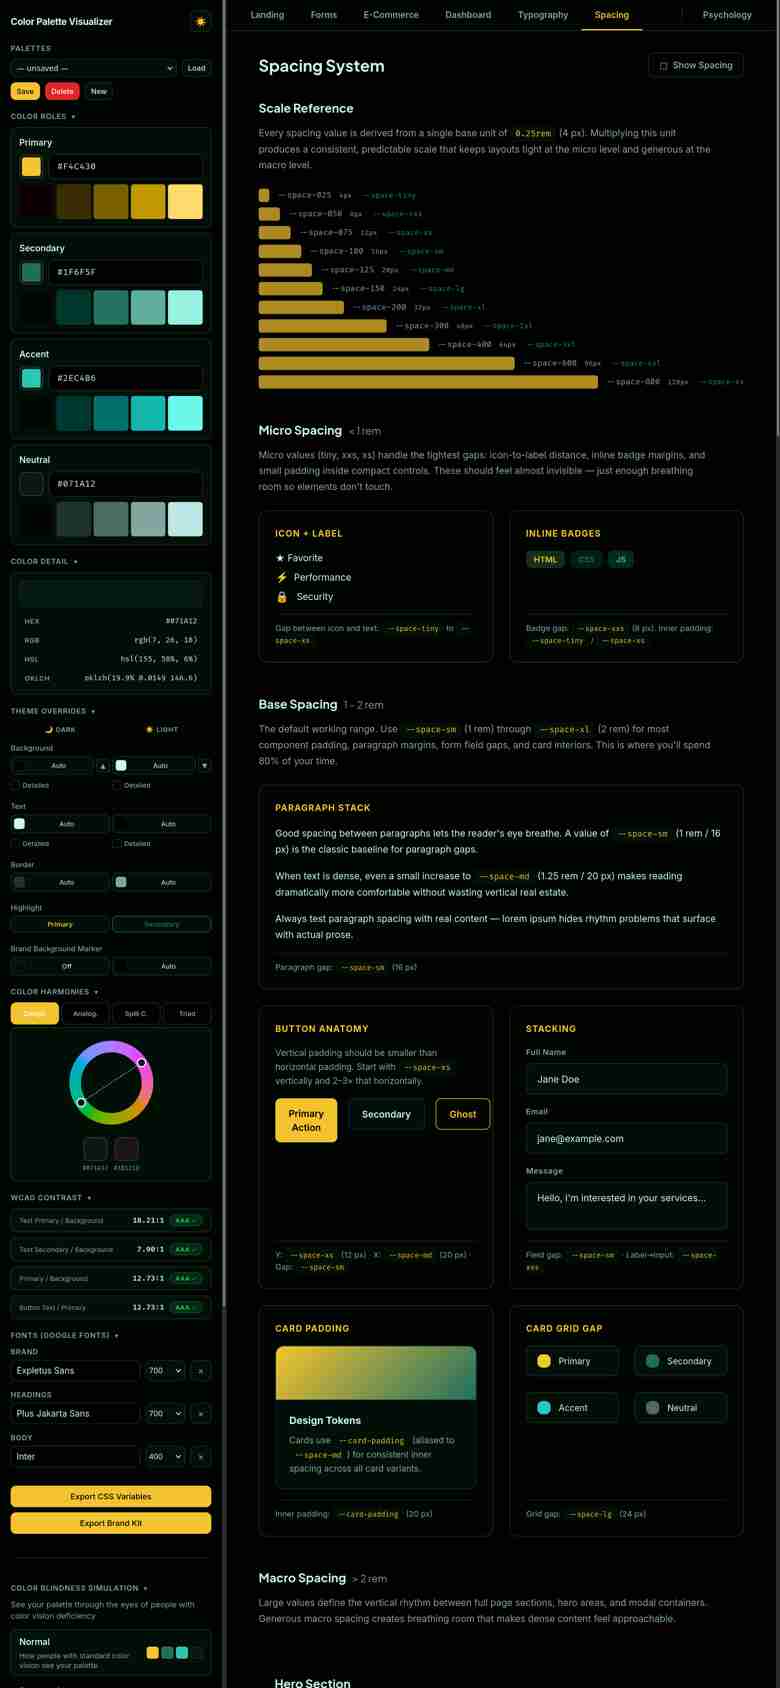Switch to the Typography tab

tap(543, 15)
